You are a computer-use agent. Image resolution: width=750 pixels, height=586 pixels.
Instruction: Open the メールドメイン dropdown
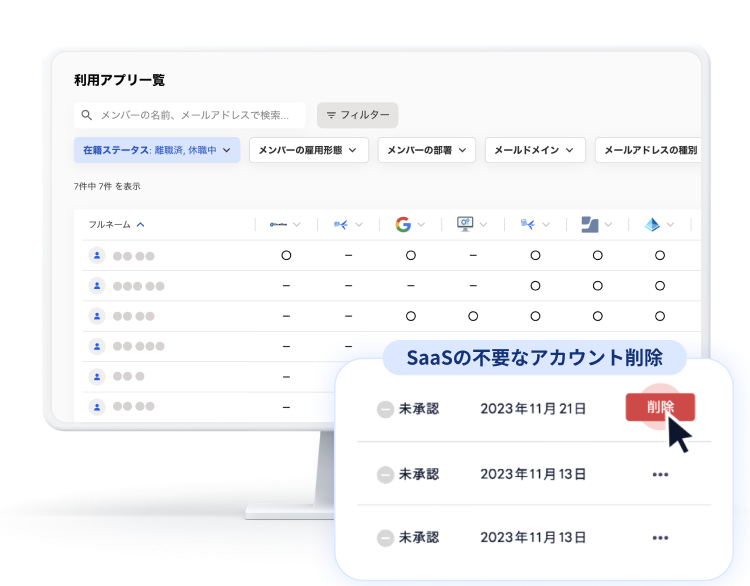[x=535, y=150]
